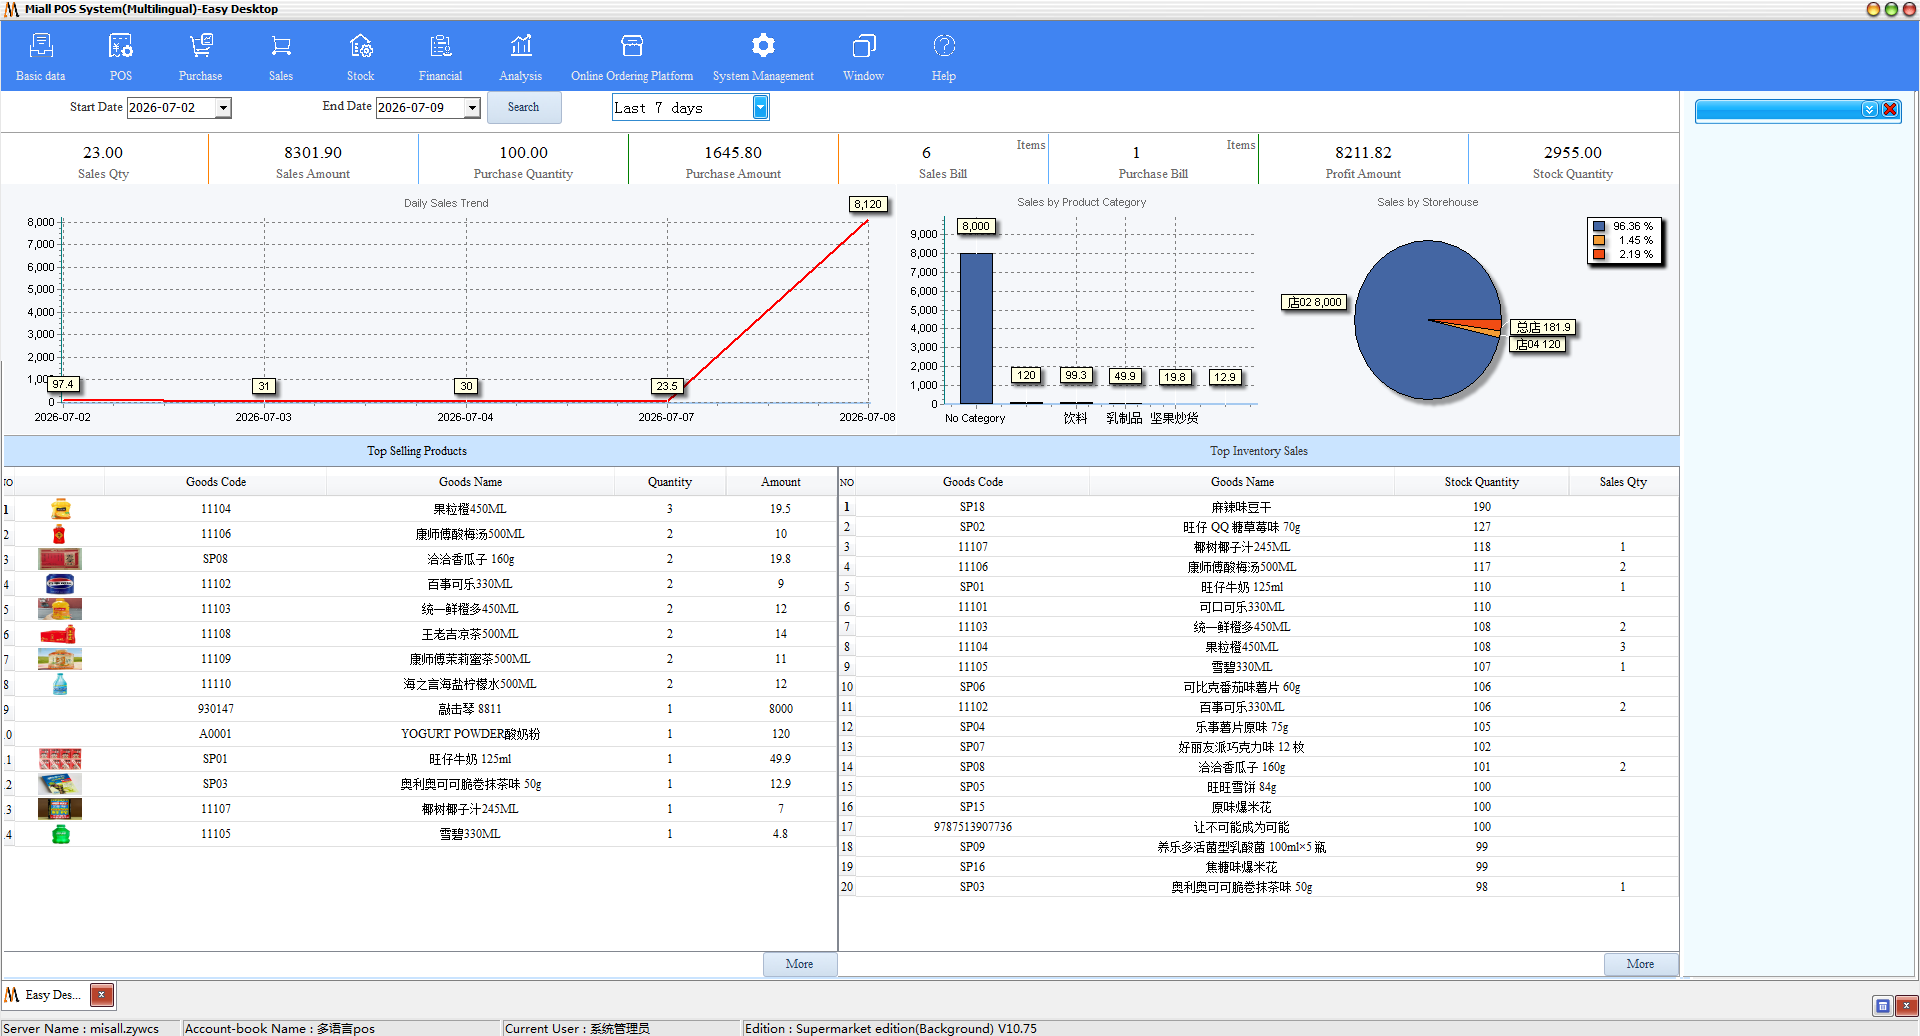The image size is (1920, 1036).
Task: Open the Stock module icon
Action: pyautogui.click(x=361, y=46)
